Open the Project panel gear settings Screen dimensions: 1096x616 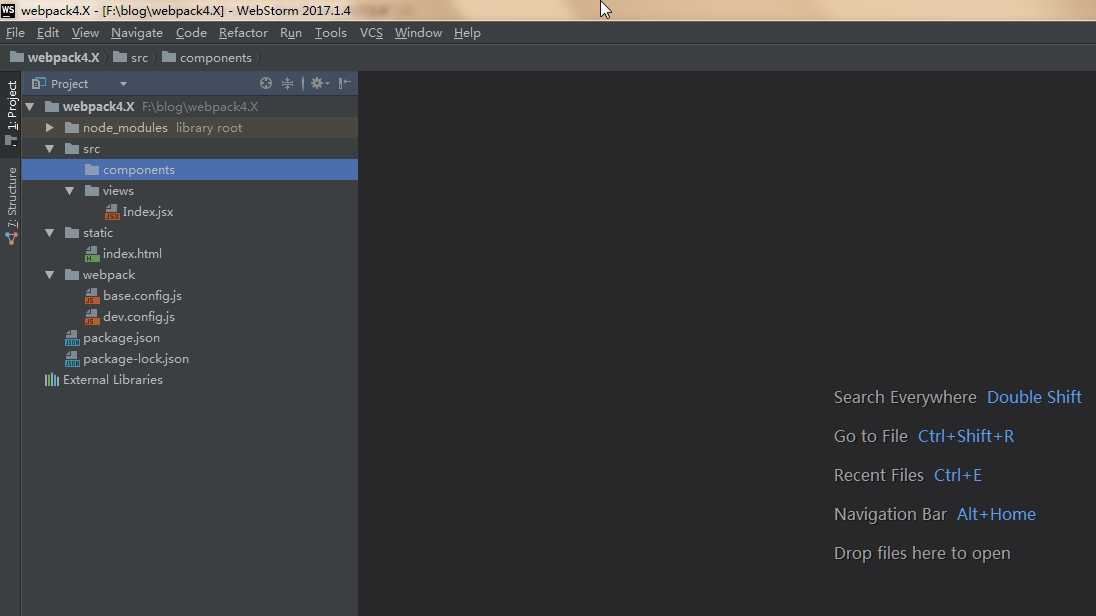pos(319,83)
